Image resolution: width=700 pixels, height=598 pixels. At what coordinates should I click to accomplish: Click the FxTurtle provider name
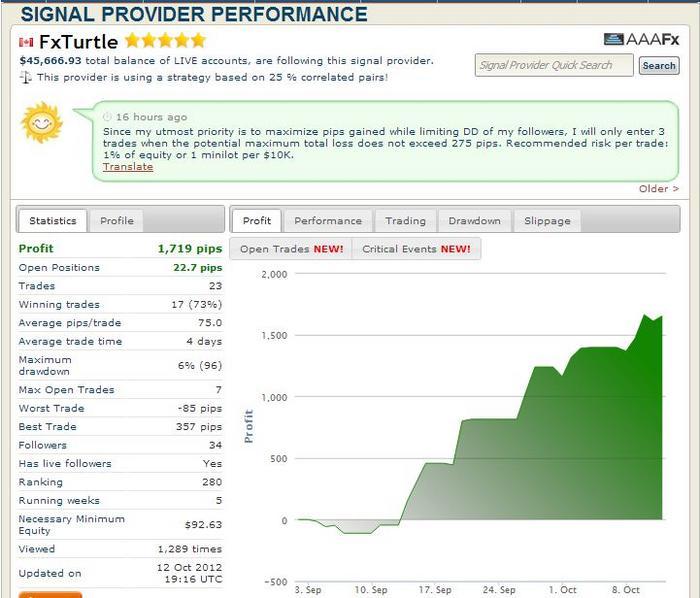pyautogui.click(x=79, y=42)
